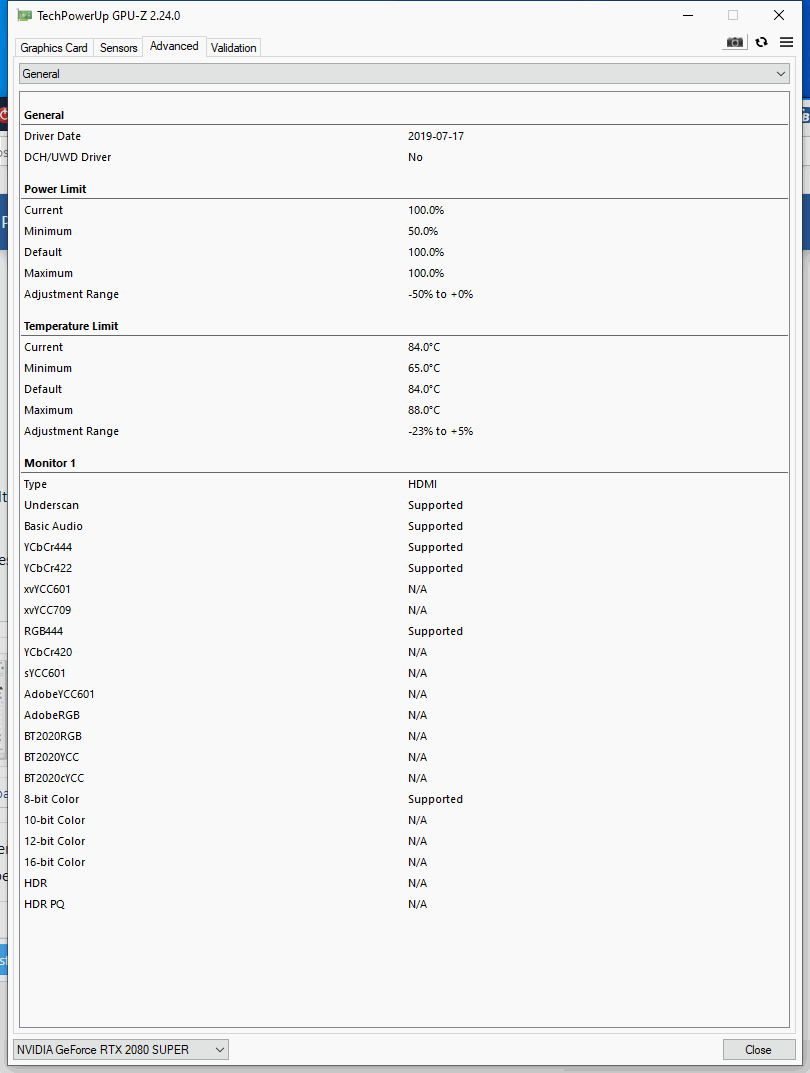
Task: Click the 8-bit Color row label
Action: [x=51, y=799]
